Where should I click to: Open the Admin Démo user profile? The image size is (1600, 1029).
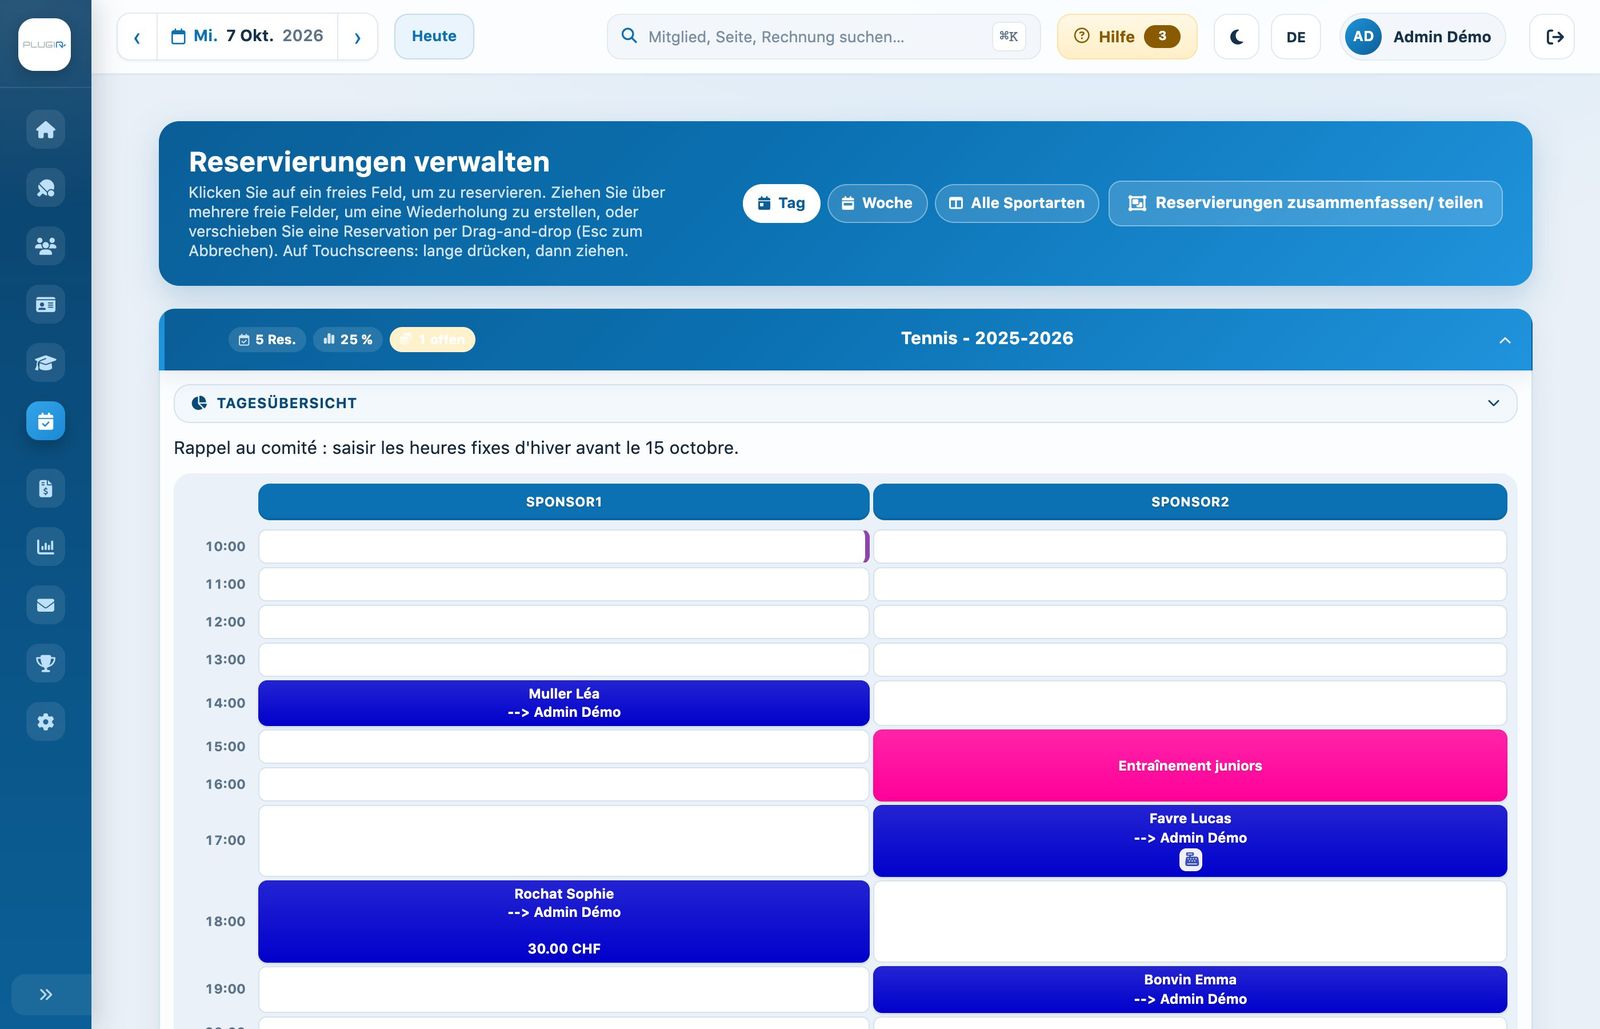click(x=1422, y=37)
